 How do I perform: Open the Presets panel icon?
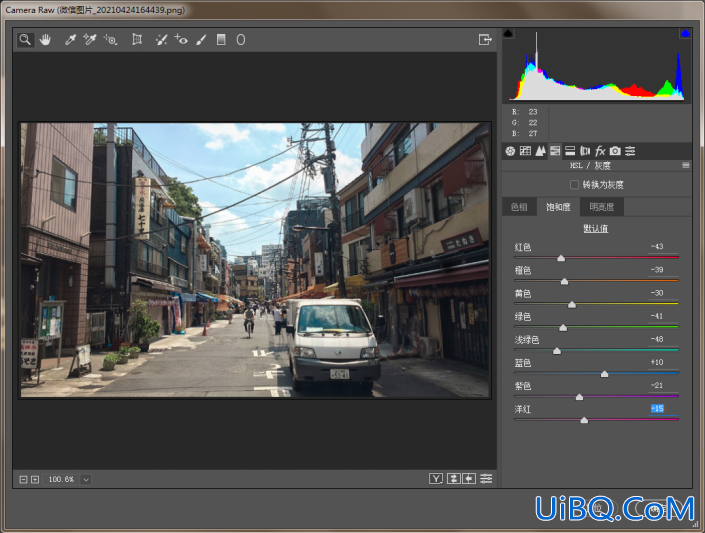tap(630, 151)
